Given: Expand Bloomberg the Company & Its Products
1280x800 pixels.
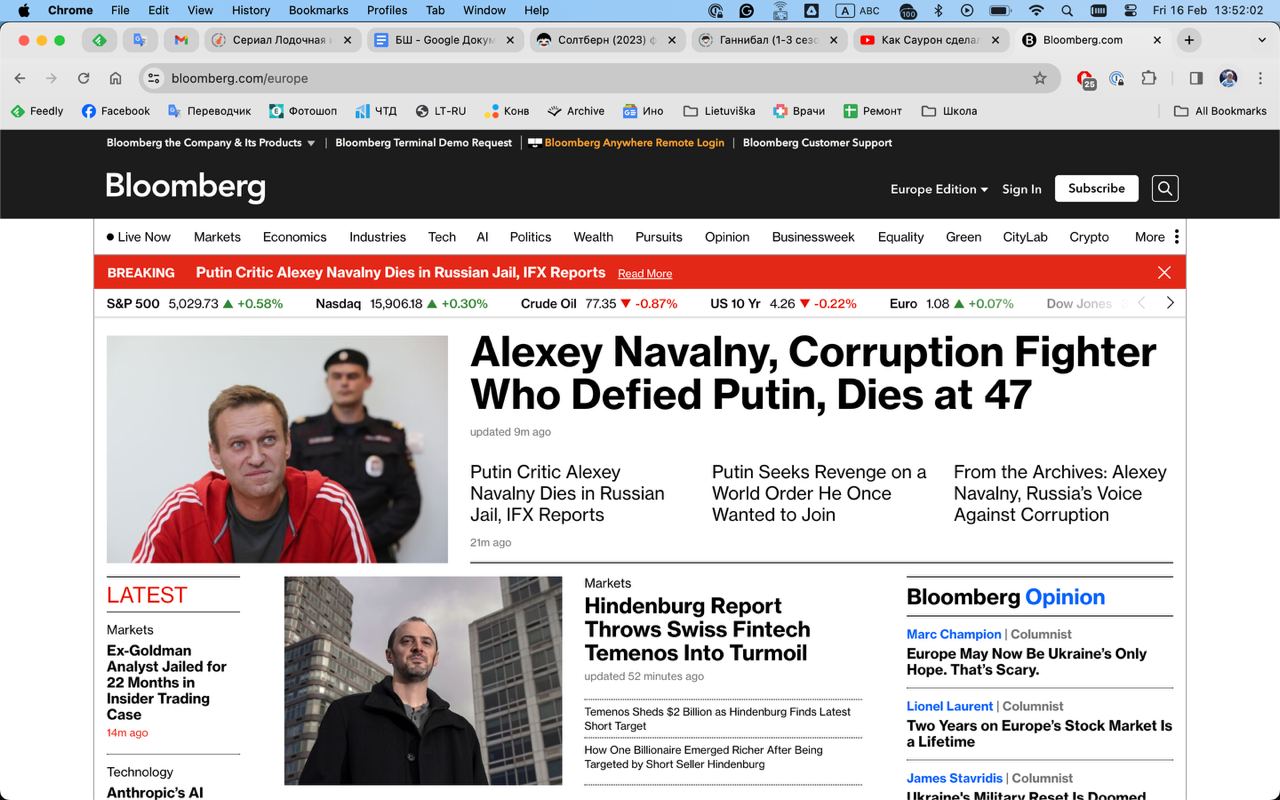Looking at the screenshot, I should click(211, 143).
